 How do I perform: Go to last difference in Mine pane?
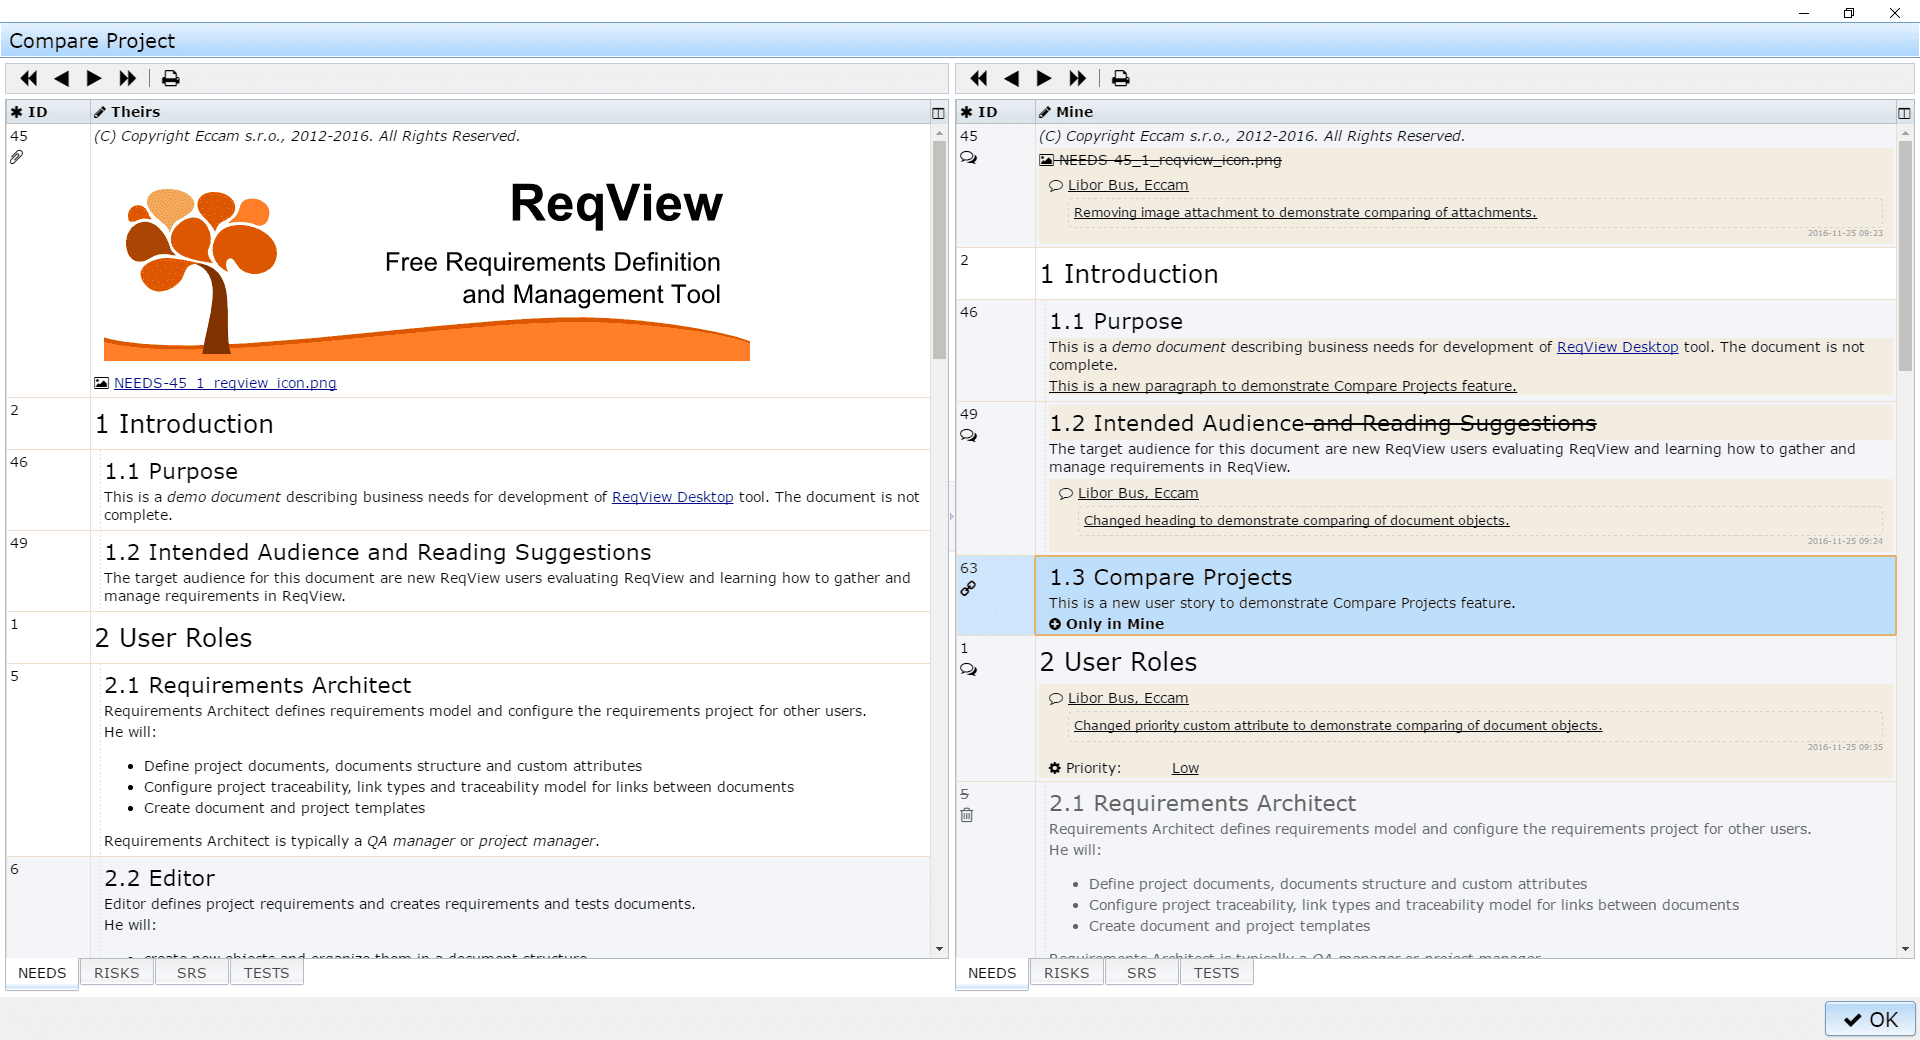coord(1077,78)
